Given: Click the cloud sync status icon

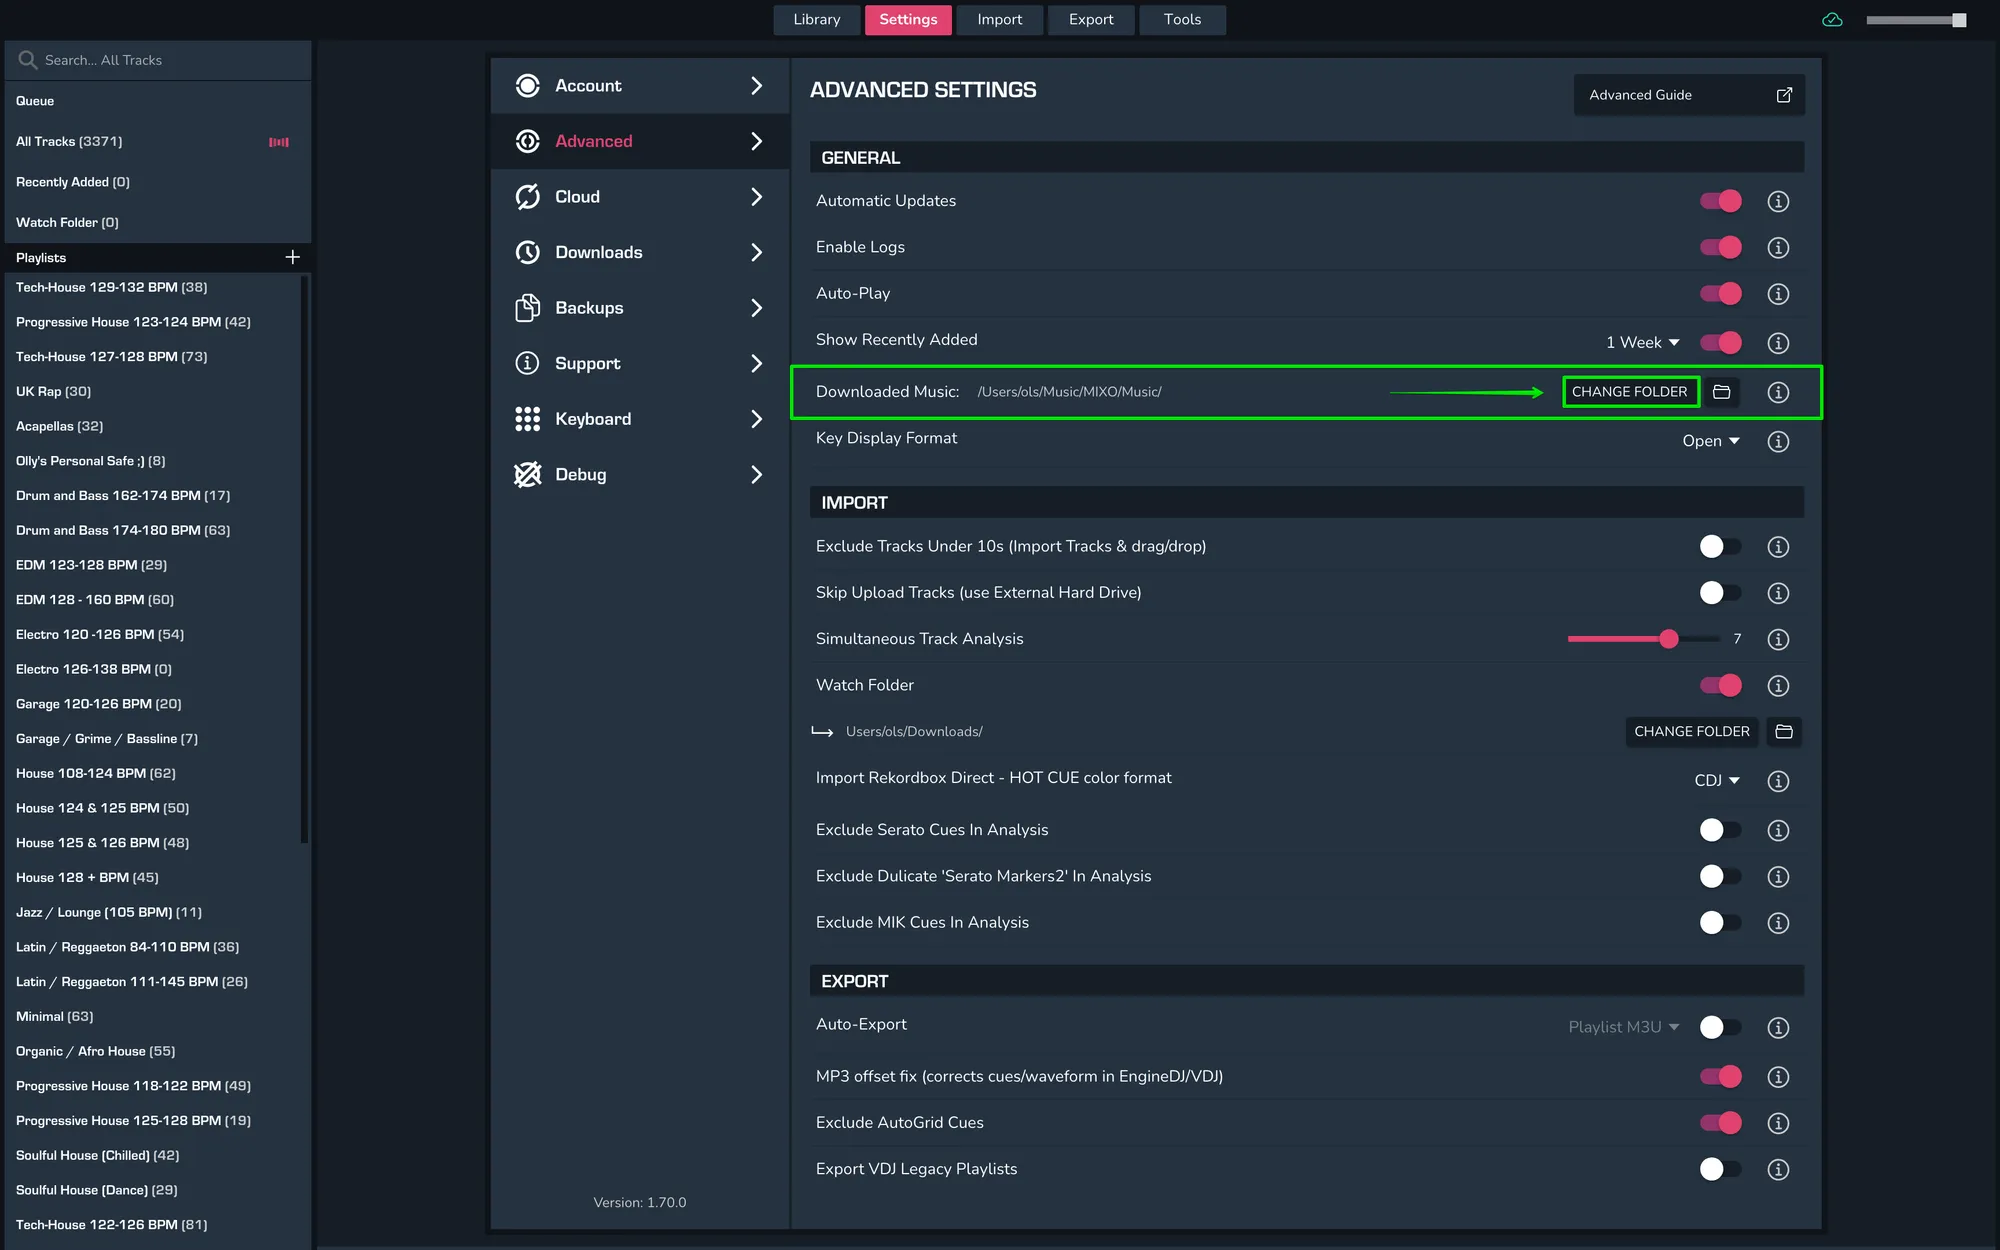Looking at the screenshot, I should (1832, 20).
